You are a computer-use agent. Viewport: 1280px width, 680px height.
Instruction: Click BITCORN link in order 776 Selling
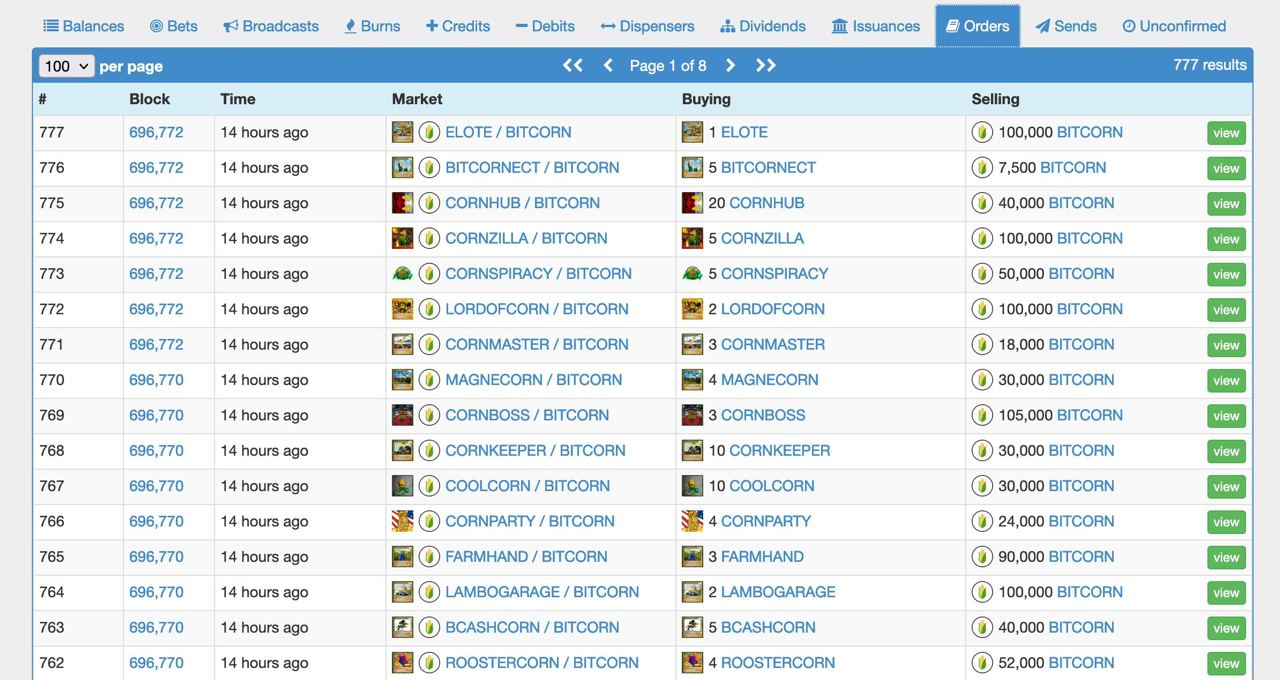pyautogui.click(x=1073, y=167)
